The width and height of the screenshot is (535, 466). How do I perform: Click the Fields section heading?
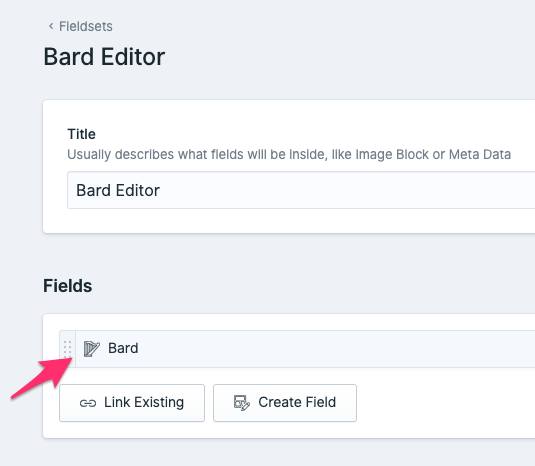[x=68, y=286]
